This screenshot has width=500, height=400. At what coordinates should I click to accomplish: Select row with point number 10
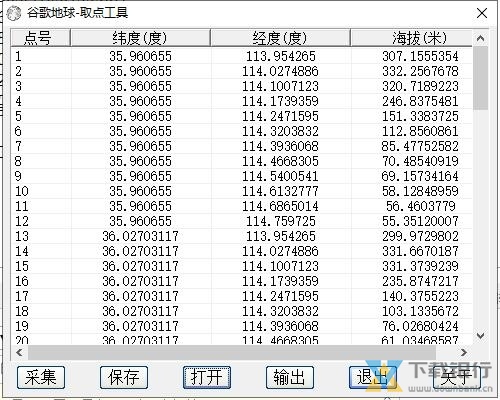coord(242,191)
